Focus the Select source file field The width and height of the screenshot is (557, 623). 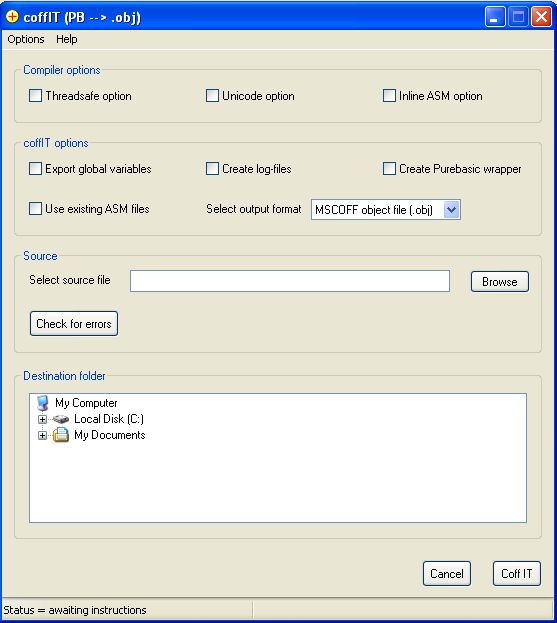pyautogui.click(x=290, y=281)
